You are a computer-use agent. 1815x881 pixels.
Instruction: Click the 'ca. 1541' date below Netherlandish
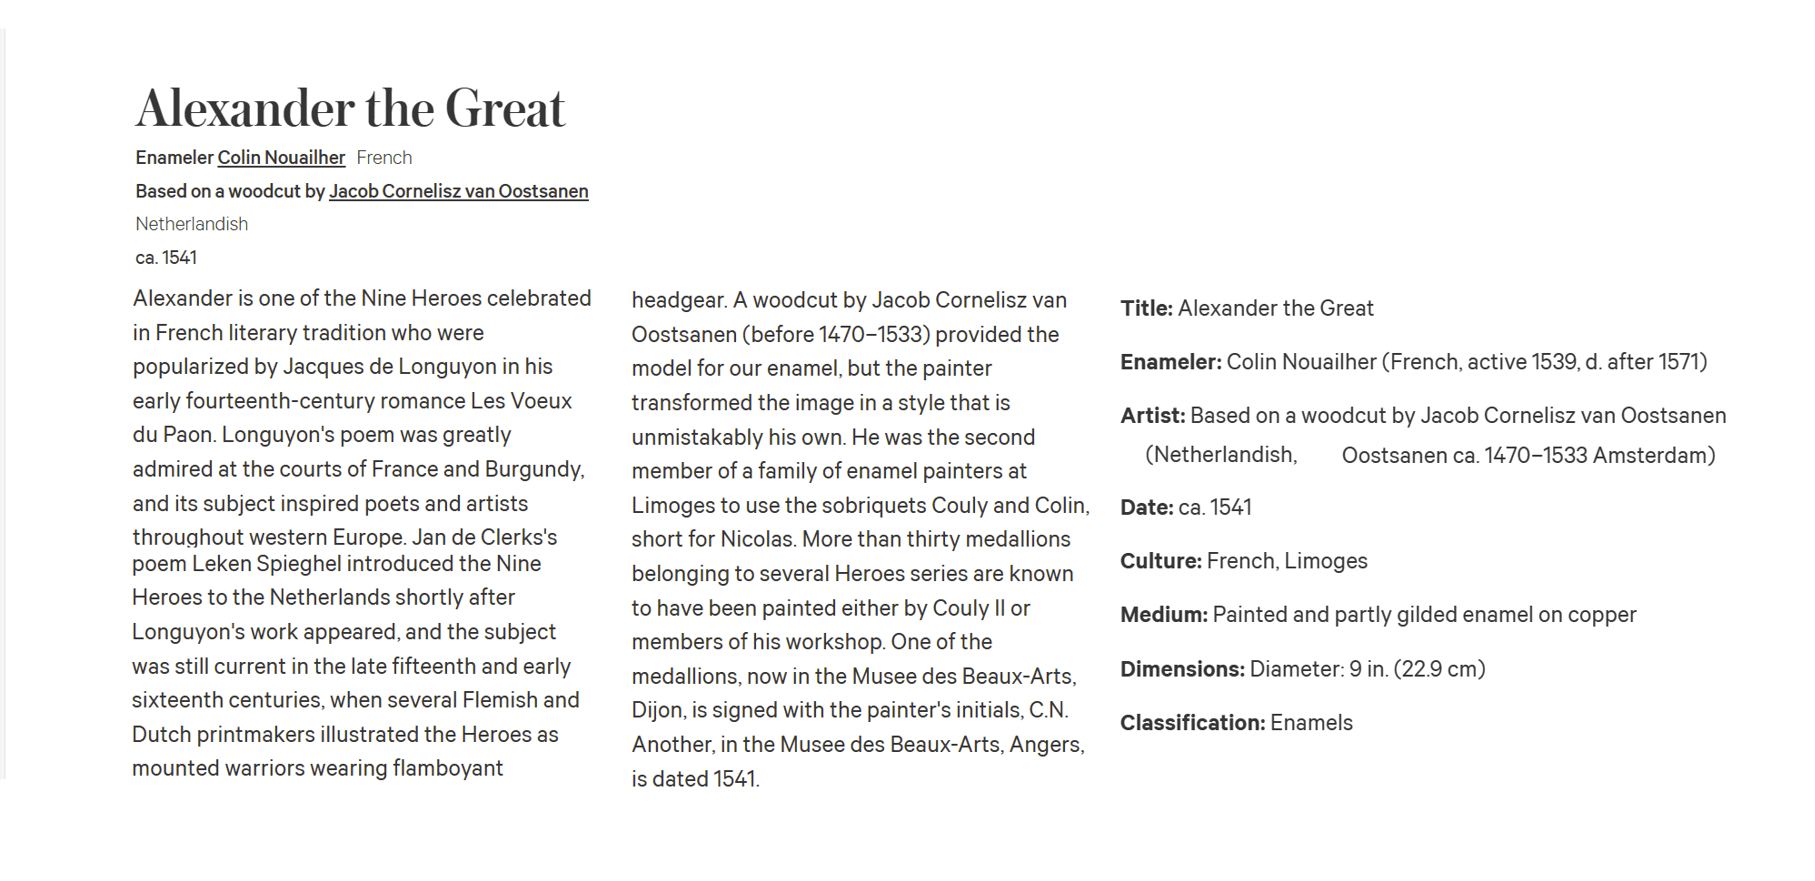(166, 257)
